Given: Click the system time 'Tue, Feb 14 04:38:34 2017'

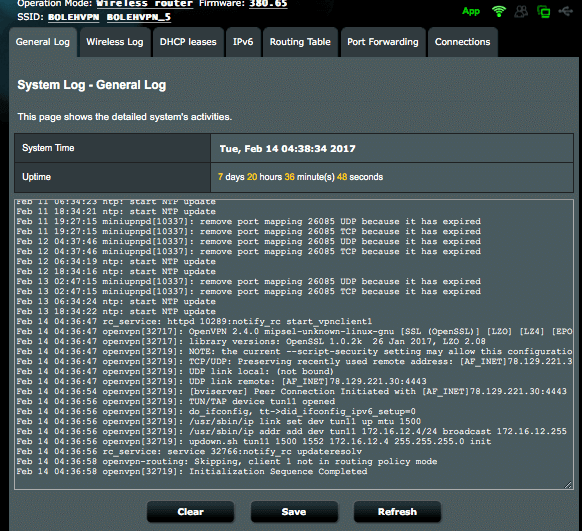Looking at the screenshot, I should (x=288, y=149).
